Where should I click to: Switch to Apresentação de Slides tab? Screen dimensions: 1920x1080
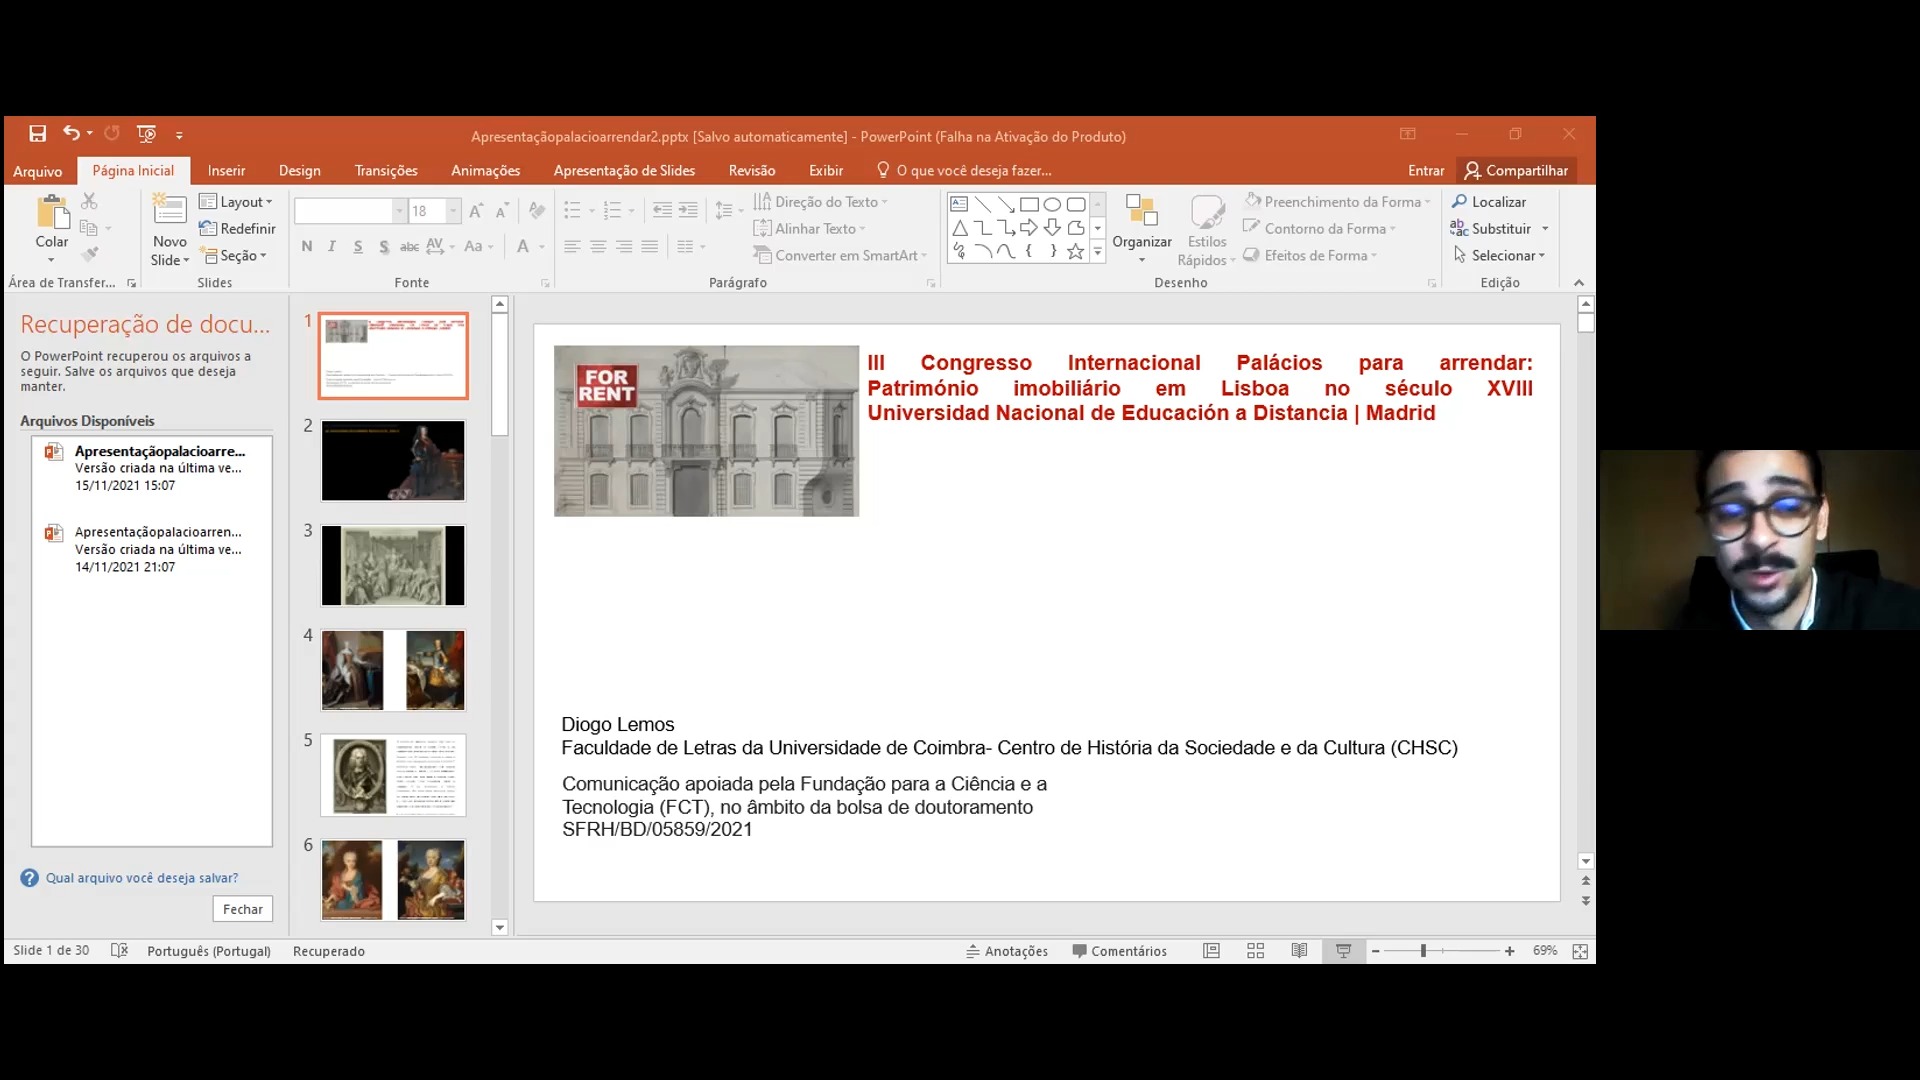624,171
